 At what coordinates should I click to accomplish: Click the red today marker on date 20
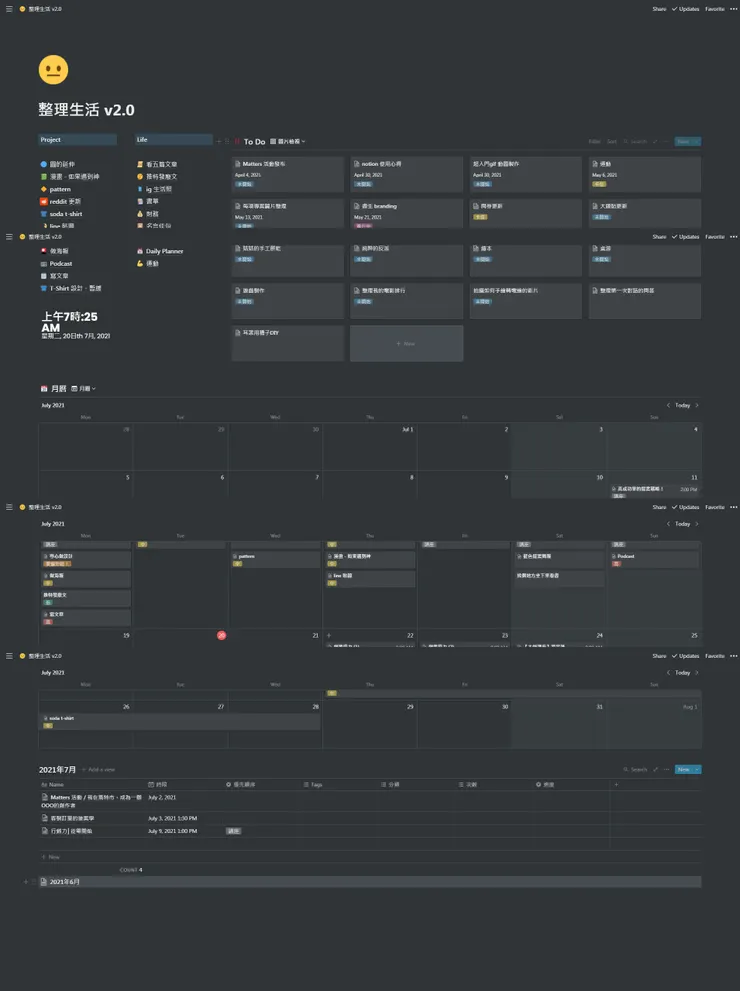click(221, 635)
